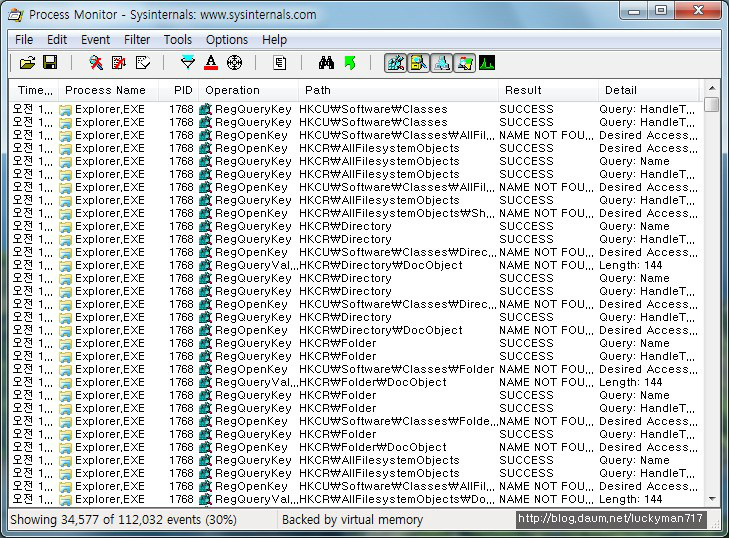Click the events count status bar text

124,520
